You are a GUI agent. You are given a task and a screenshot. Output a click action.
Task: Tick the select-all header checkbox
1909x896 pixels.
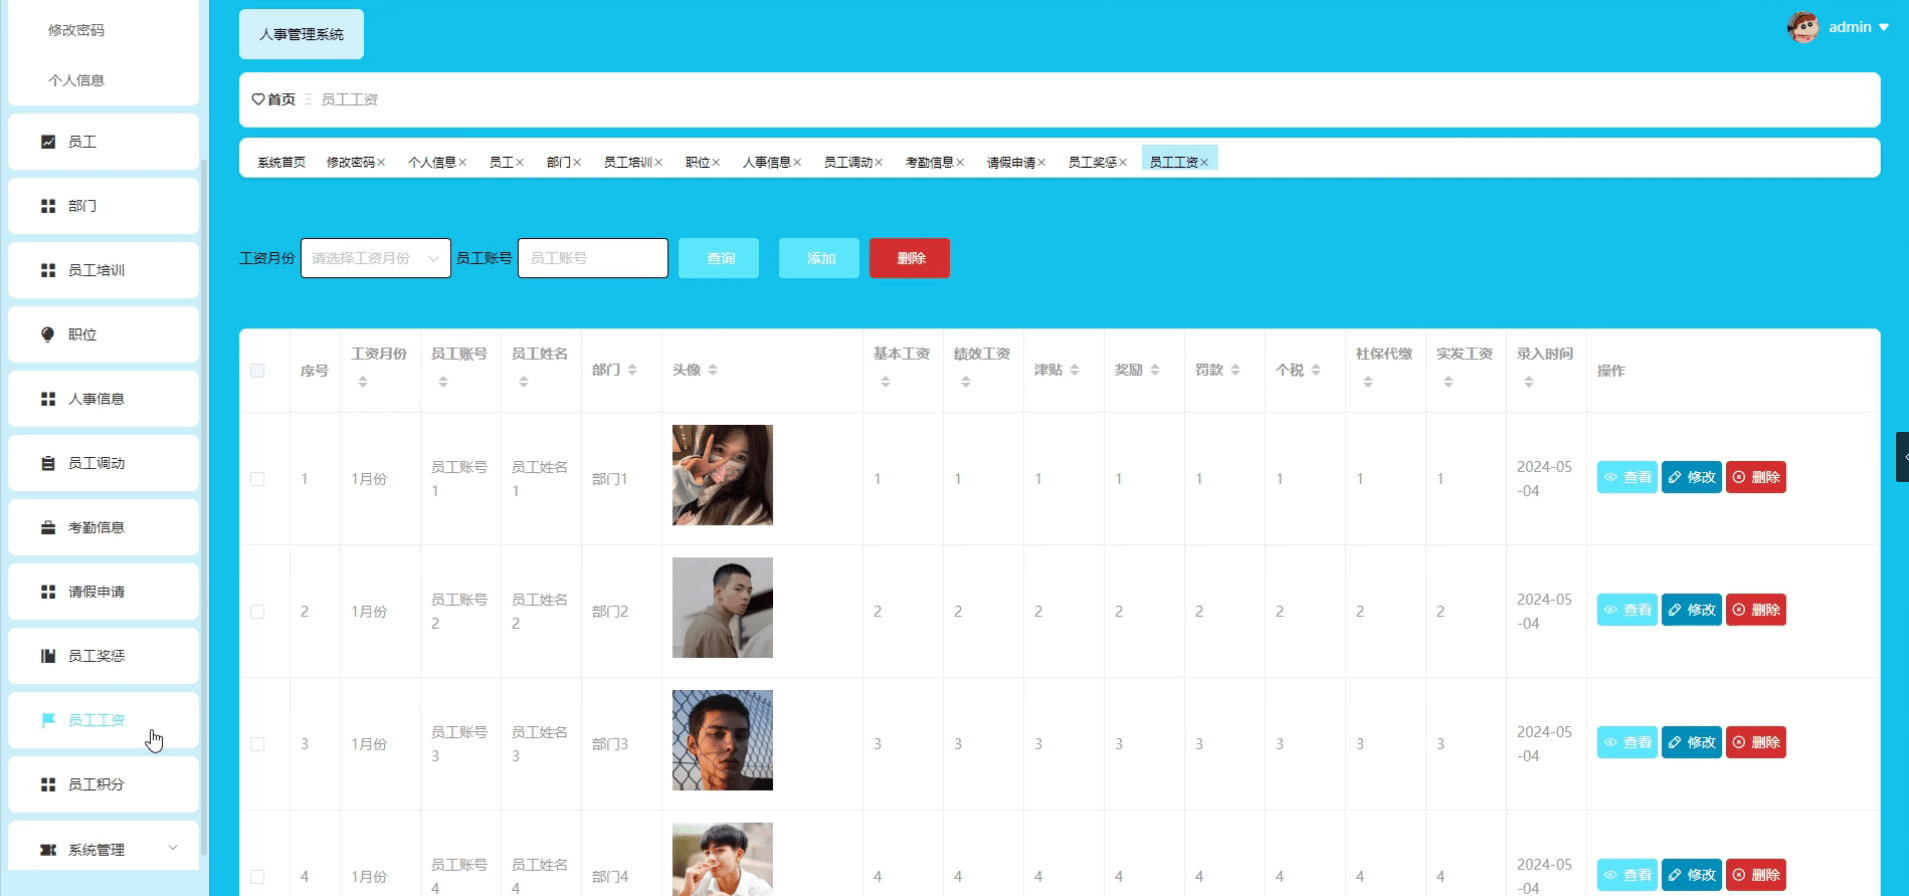click(x=257, y=371)
